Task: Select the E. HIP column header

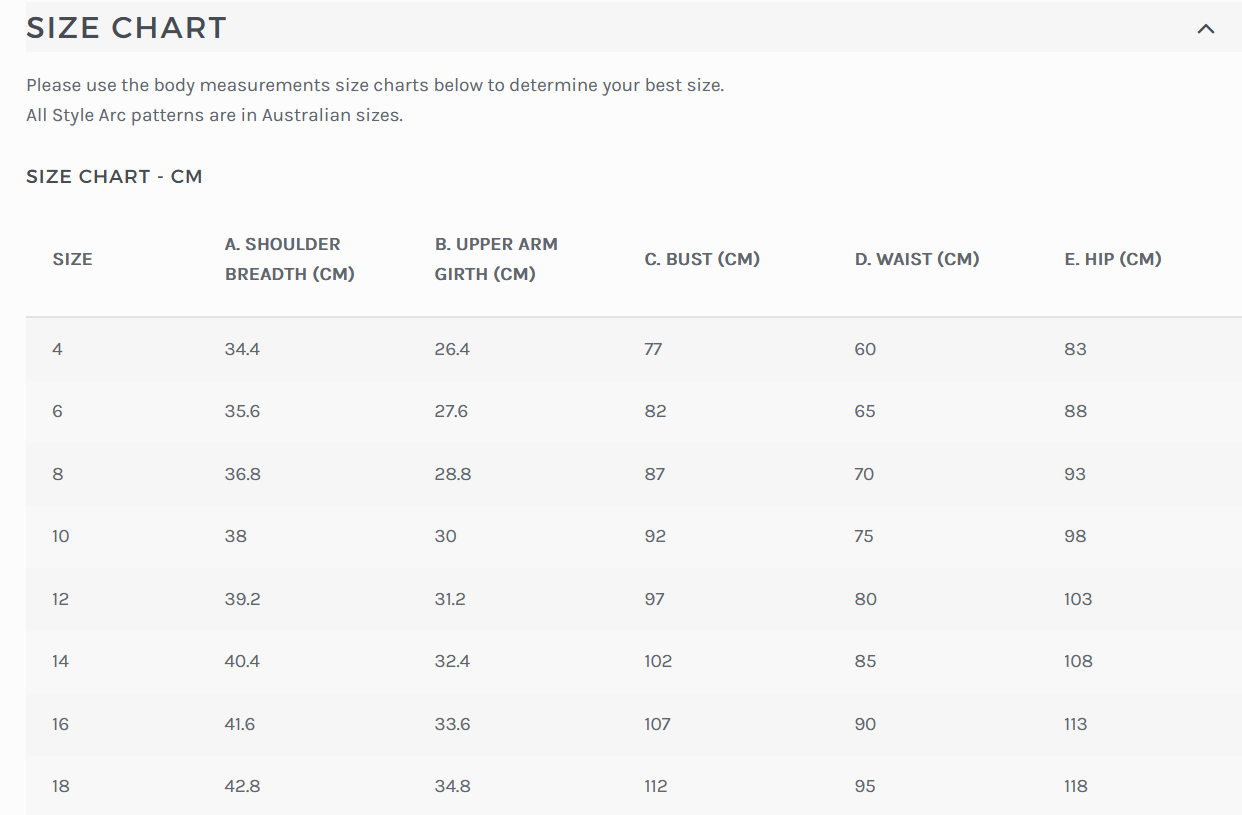Action: (x=1113, y=258)
